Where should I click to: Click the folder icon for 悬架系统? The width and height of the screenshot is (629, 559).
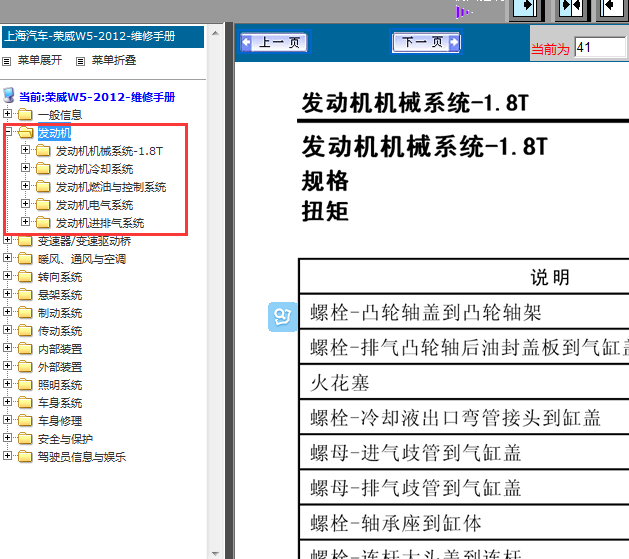[x=25, y=294]
